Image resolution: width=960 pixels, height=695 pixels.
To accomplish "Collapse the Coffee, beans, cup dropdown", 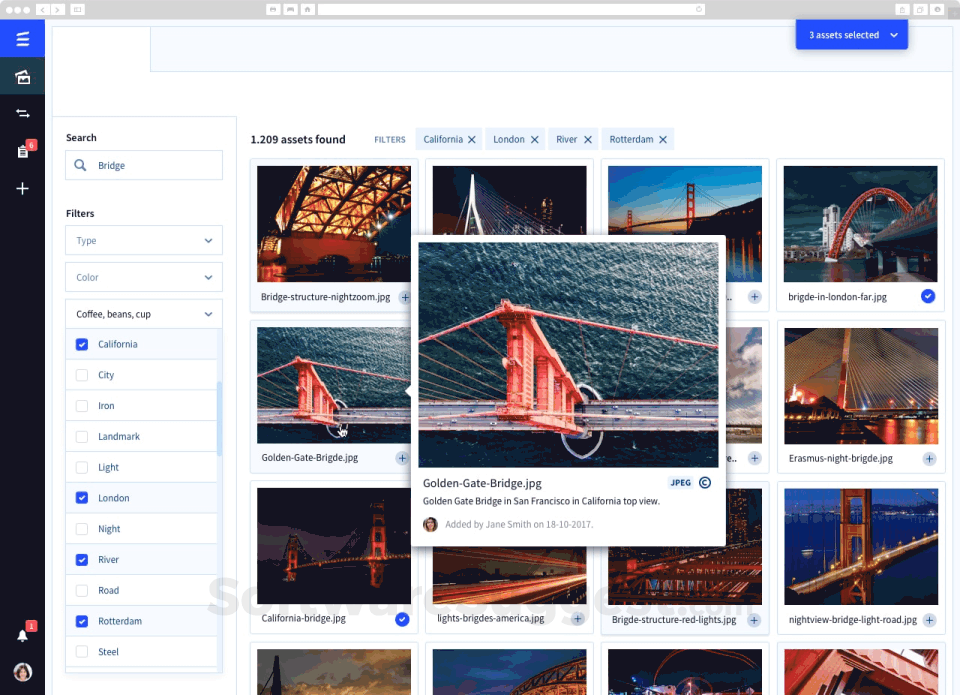I will (x=144, y=314).
